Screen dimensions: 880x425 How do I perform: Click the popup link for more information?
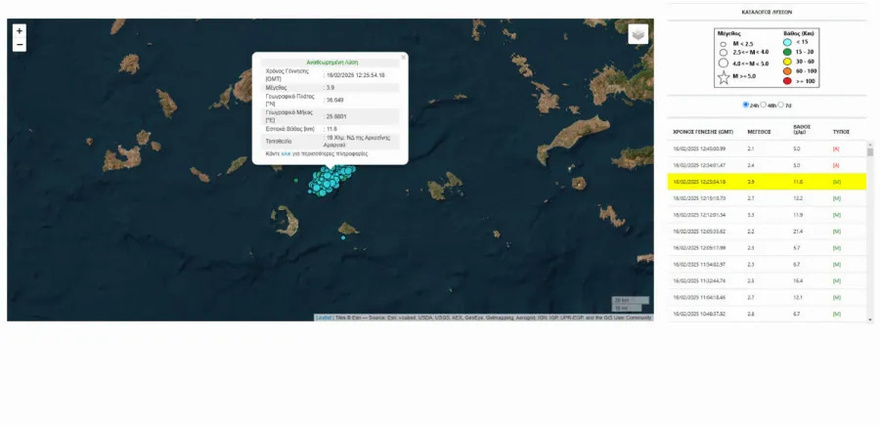284,154
